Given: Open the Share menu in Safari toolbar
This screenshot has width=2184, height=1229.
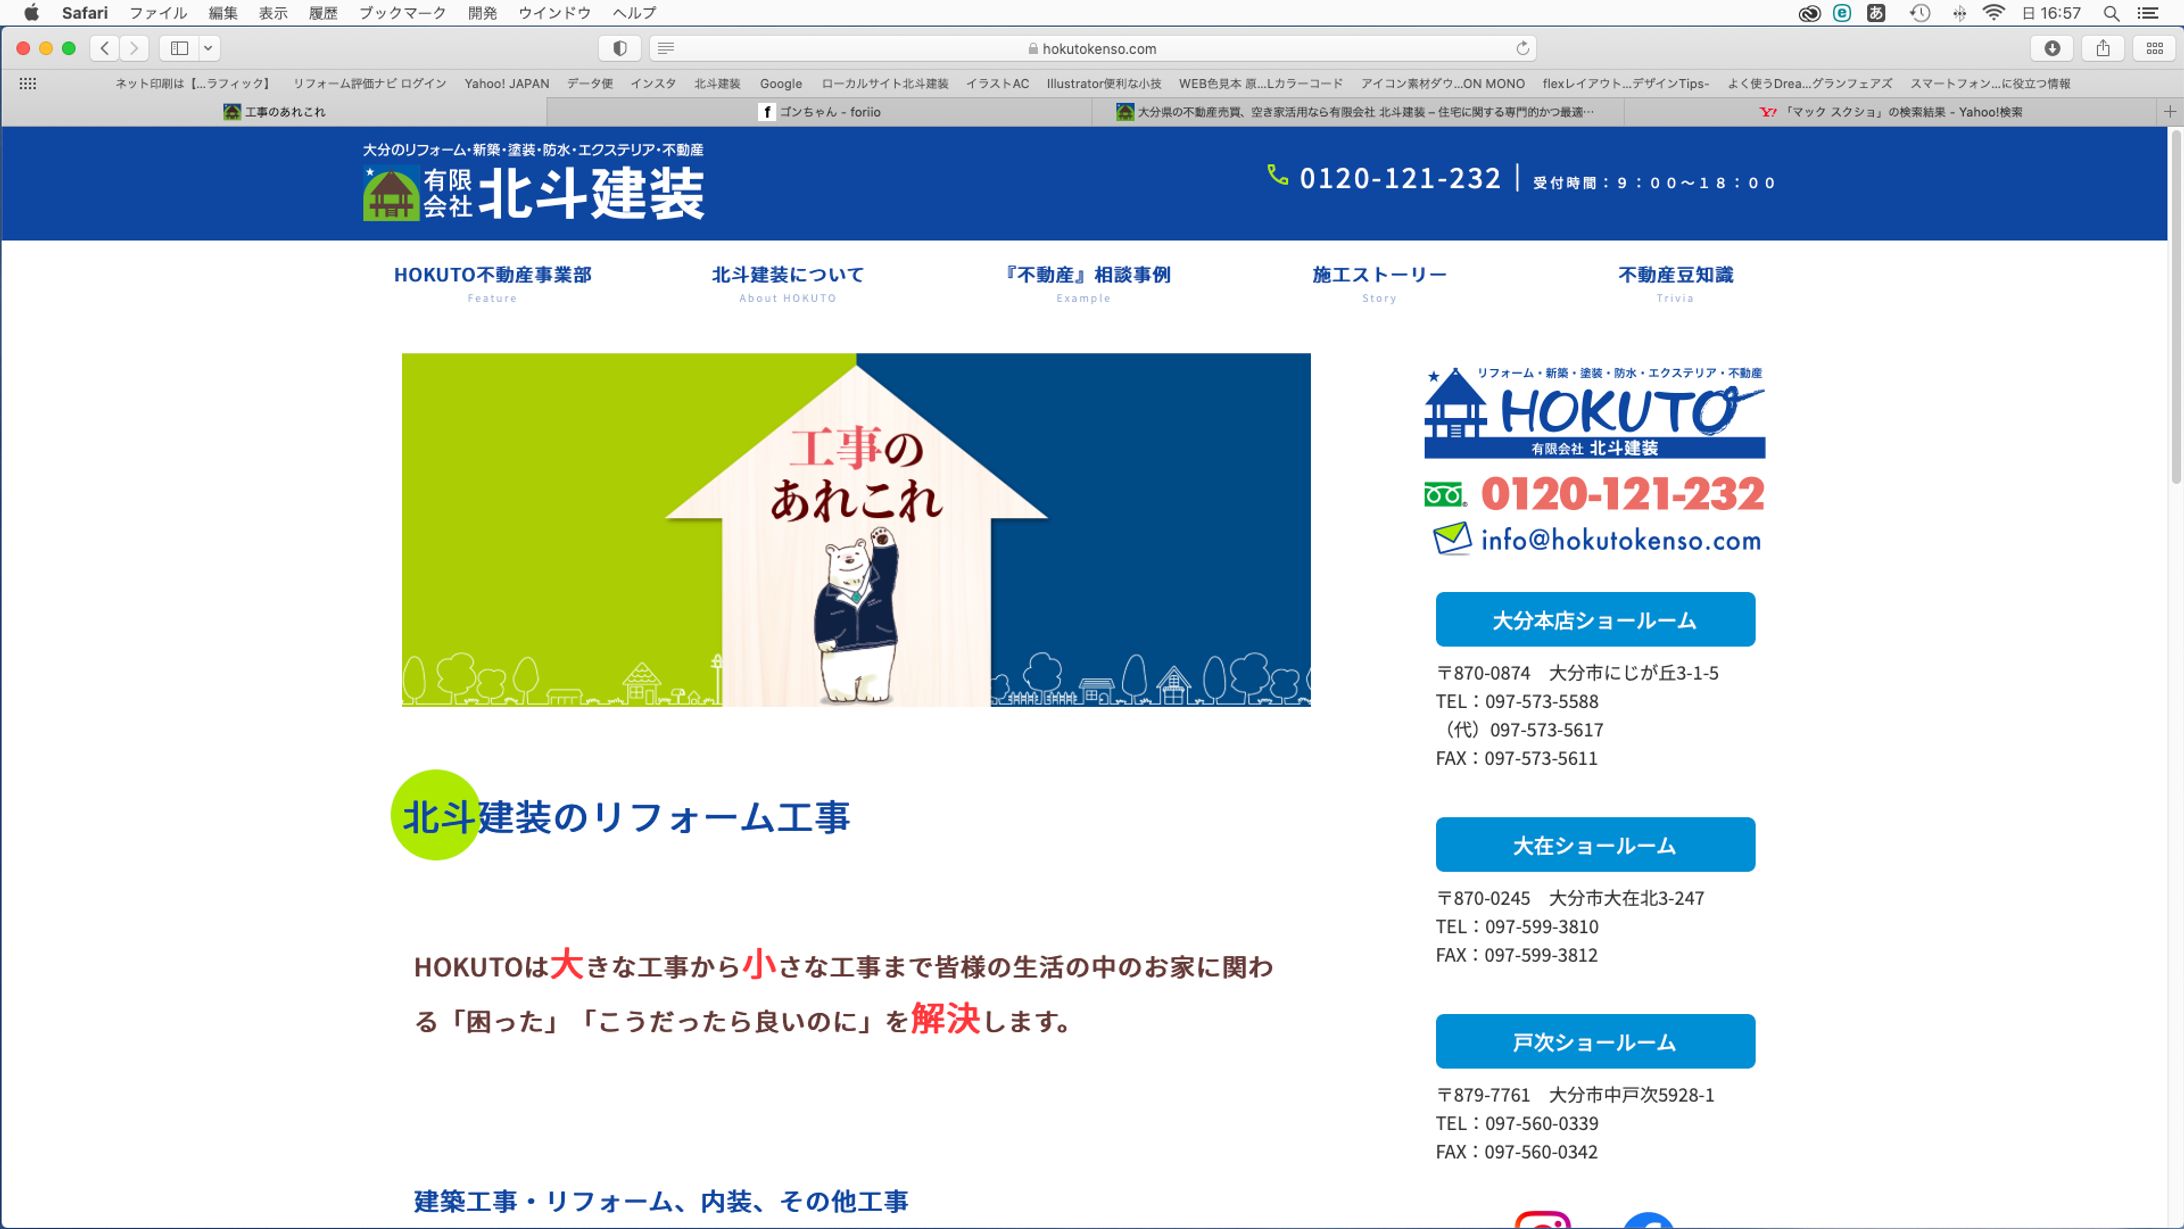Looking at the screenshot, I should click(x=2103, y=47).
